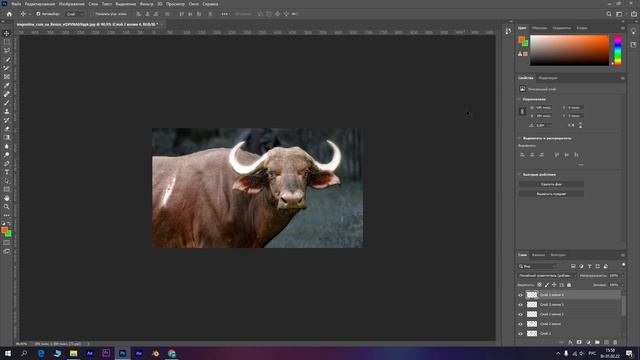Screen dimensions: 640x360
Task: Hide layer Слой 2 копия 2
Action: click(520, 314)
